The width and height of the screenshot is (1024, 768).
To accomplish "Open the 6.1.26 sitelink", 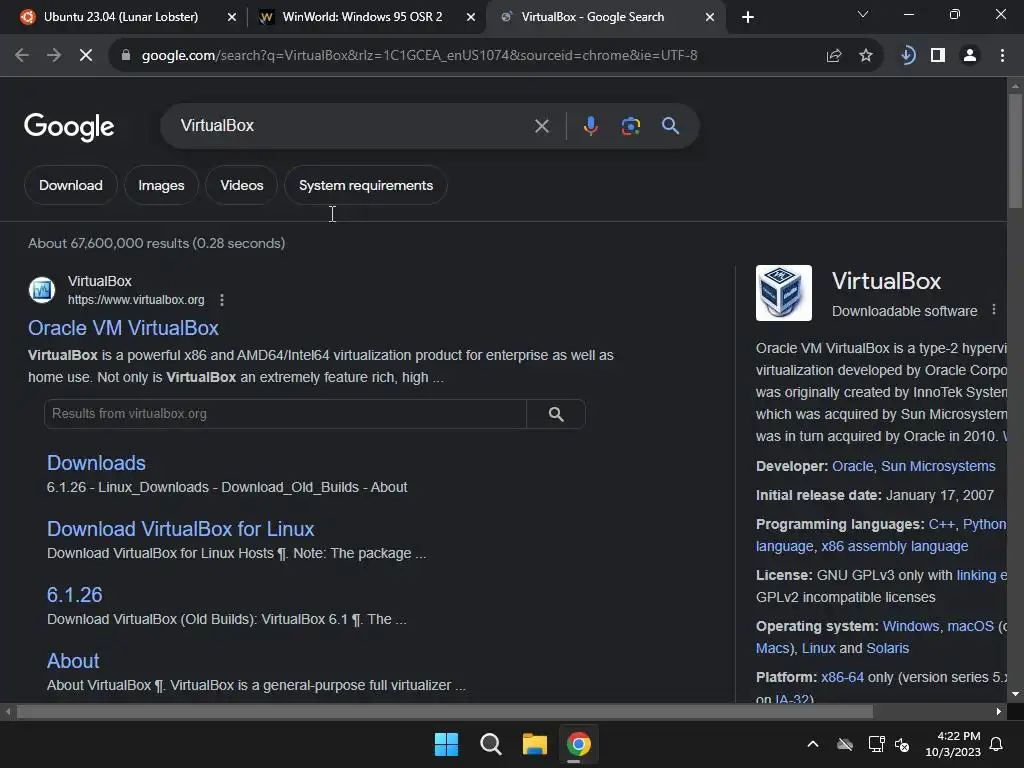I will [74, 595].
